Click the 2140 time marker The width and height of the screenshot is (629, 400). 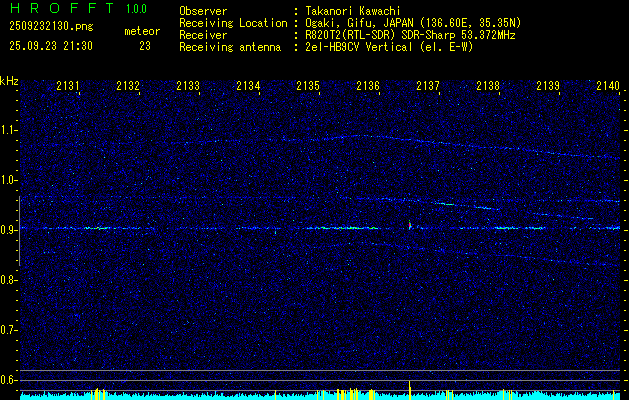[x=607, y=87]
